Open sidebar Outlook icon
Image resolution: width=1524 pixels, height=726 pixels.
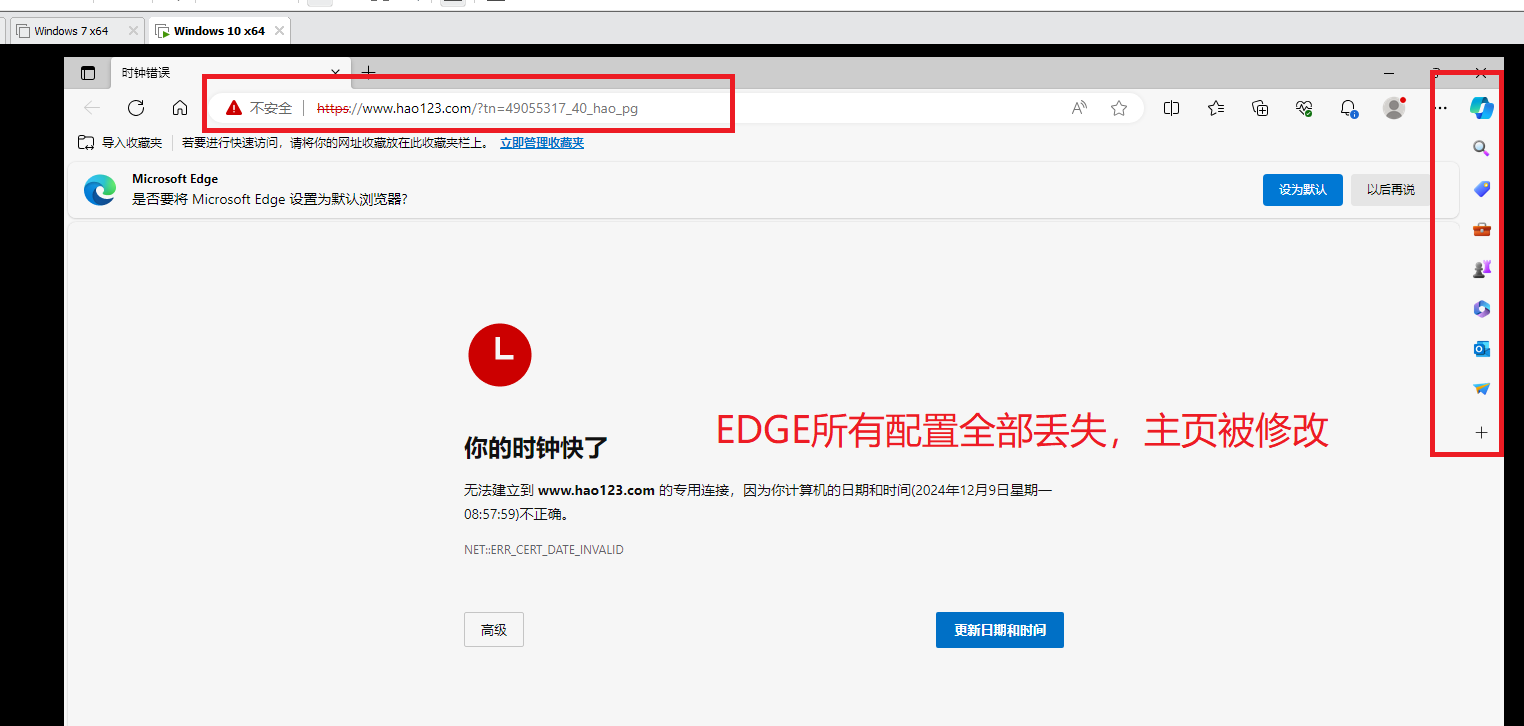coord(1481,349)
